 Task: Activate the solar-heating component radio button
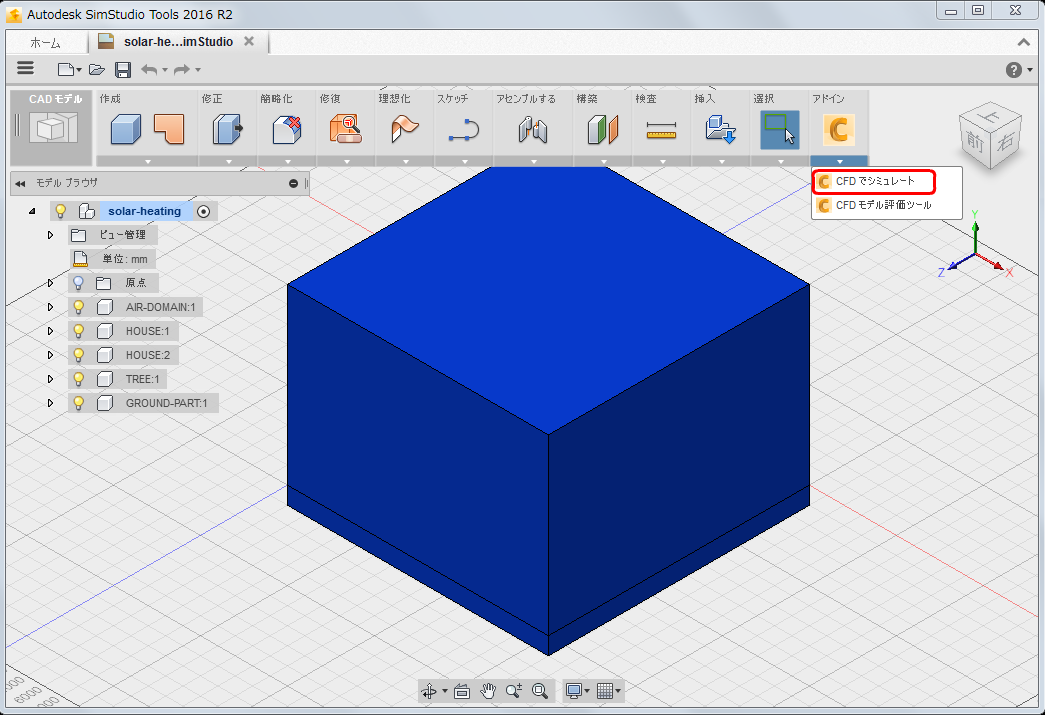tap(204, 211)
